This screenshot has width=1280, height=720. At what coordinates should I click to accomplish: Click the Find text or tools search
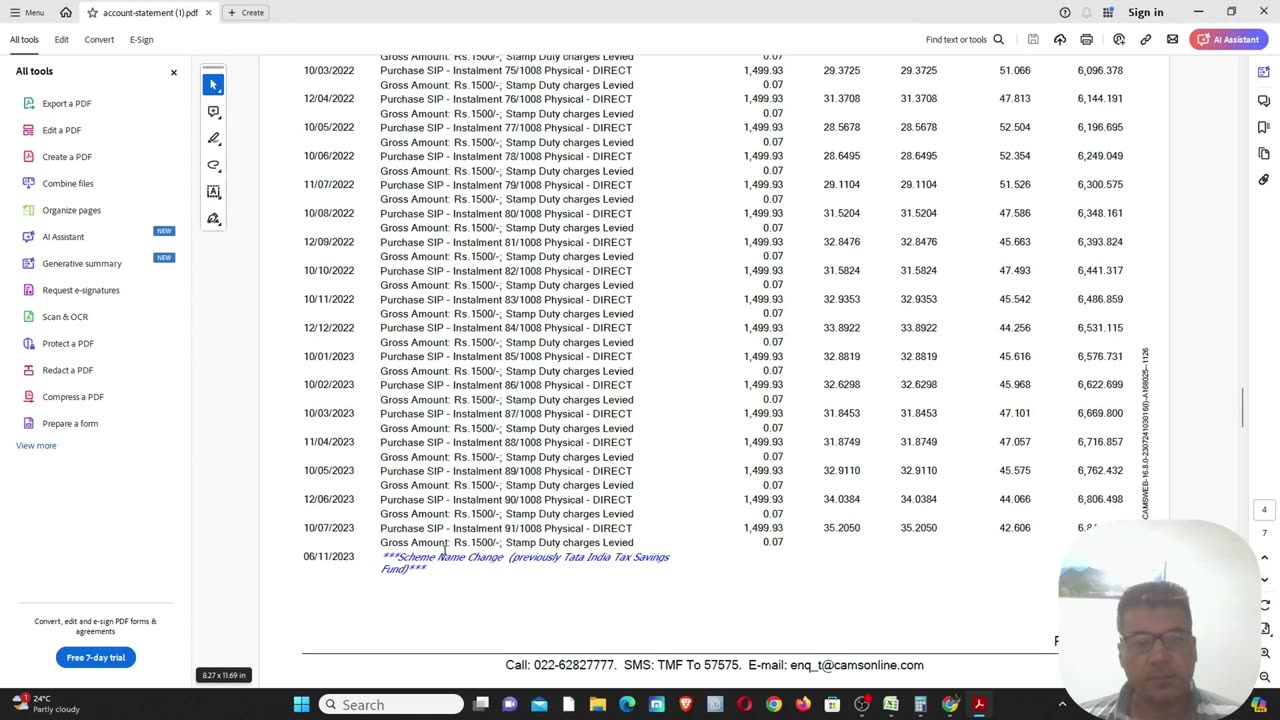pyautogui.click(x=964, y=40)
